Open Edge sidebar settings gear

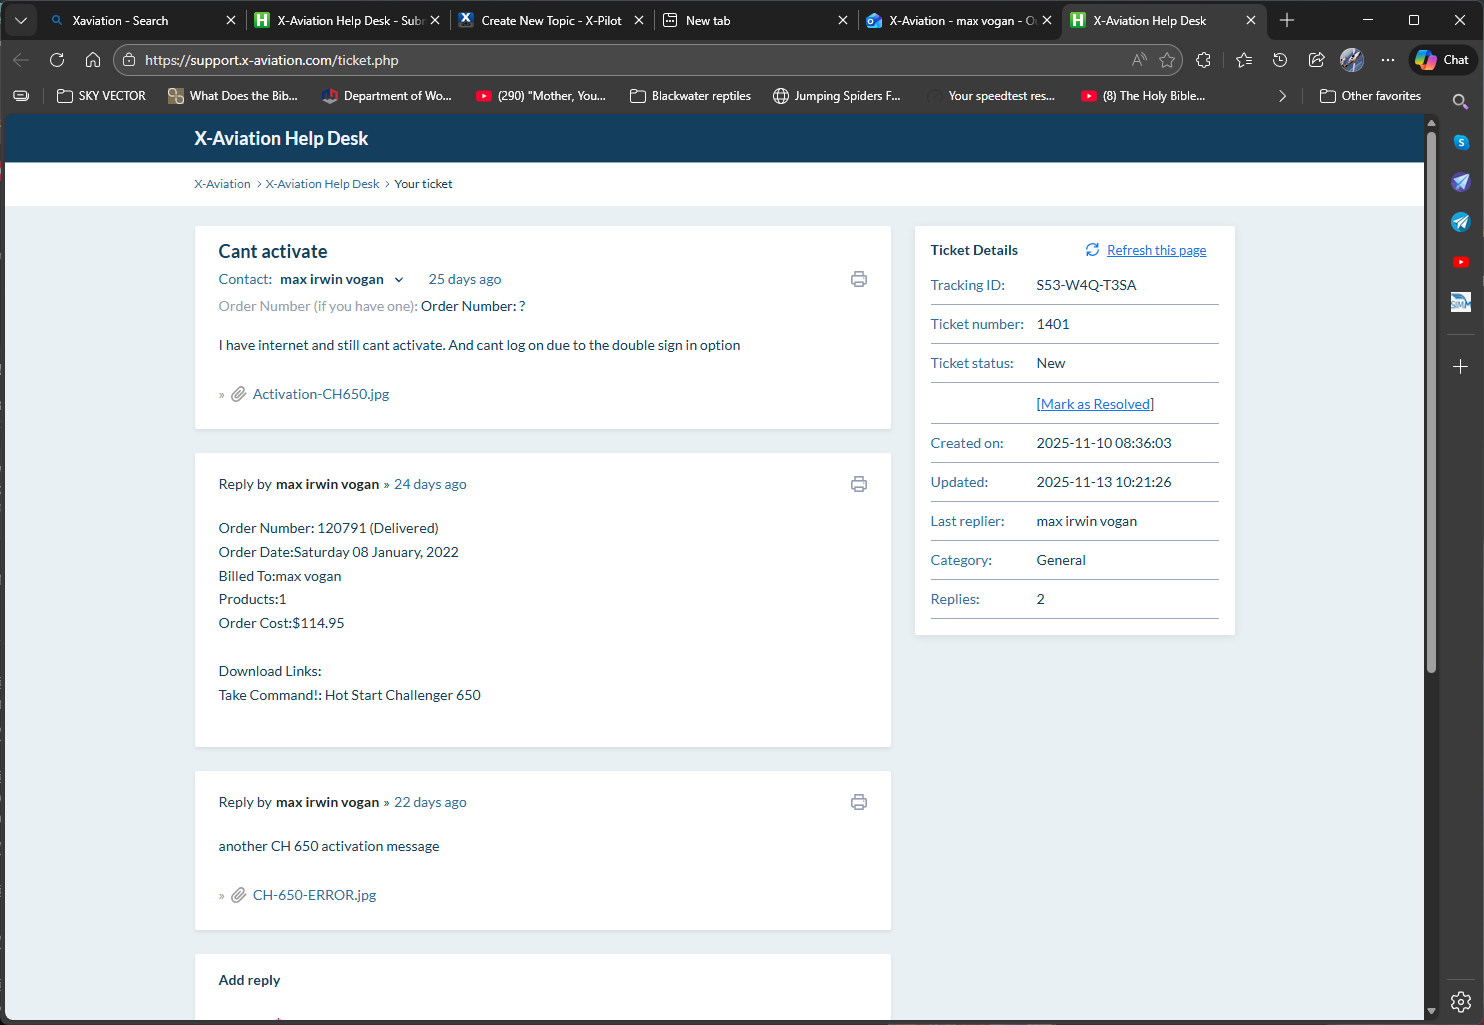coord(1460,1002)
